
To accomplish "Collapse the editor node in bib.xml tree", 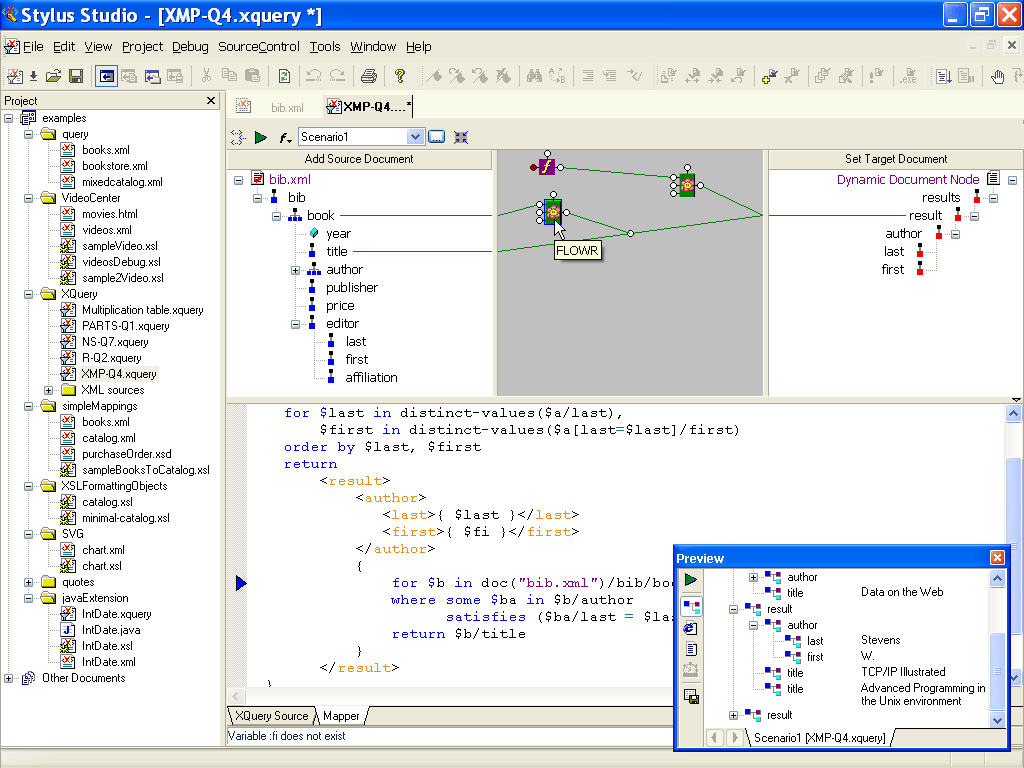I will click(x=295, y=323).
